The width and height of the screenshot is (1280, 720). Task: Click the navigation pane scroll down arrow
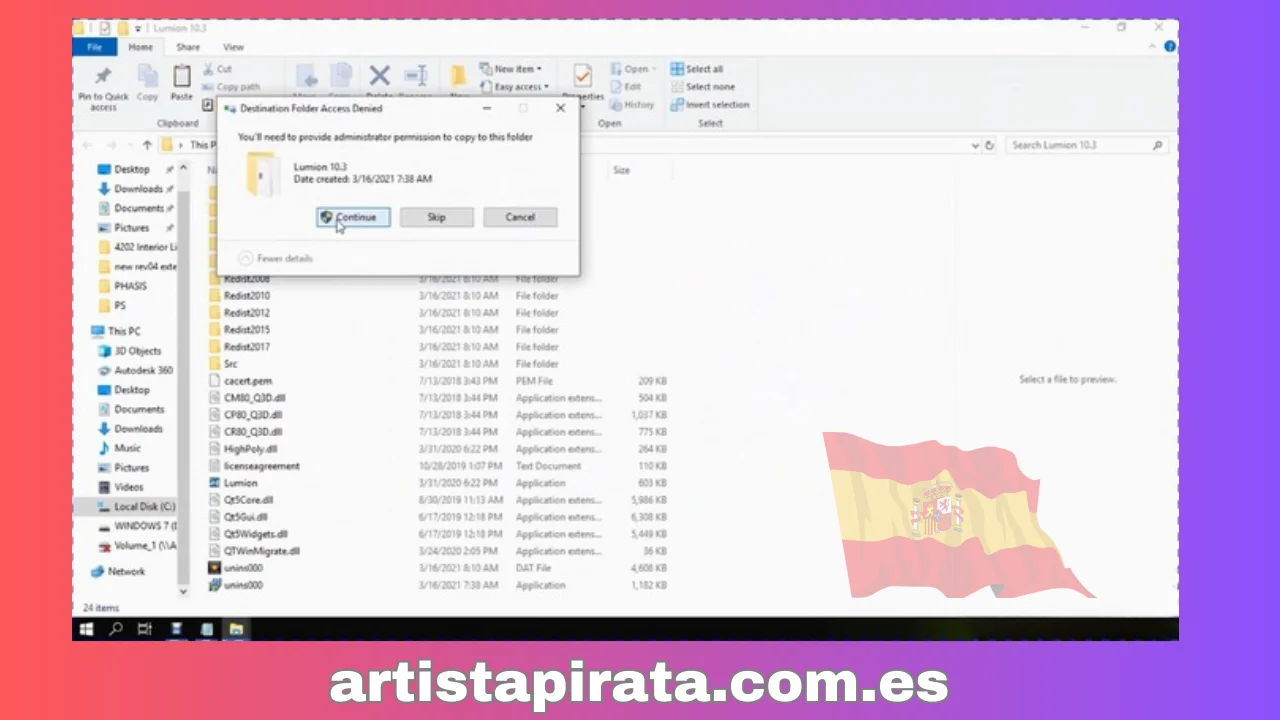point(183,591)
